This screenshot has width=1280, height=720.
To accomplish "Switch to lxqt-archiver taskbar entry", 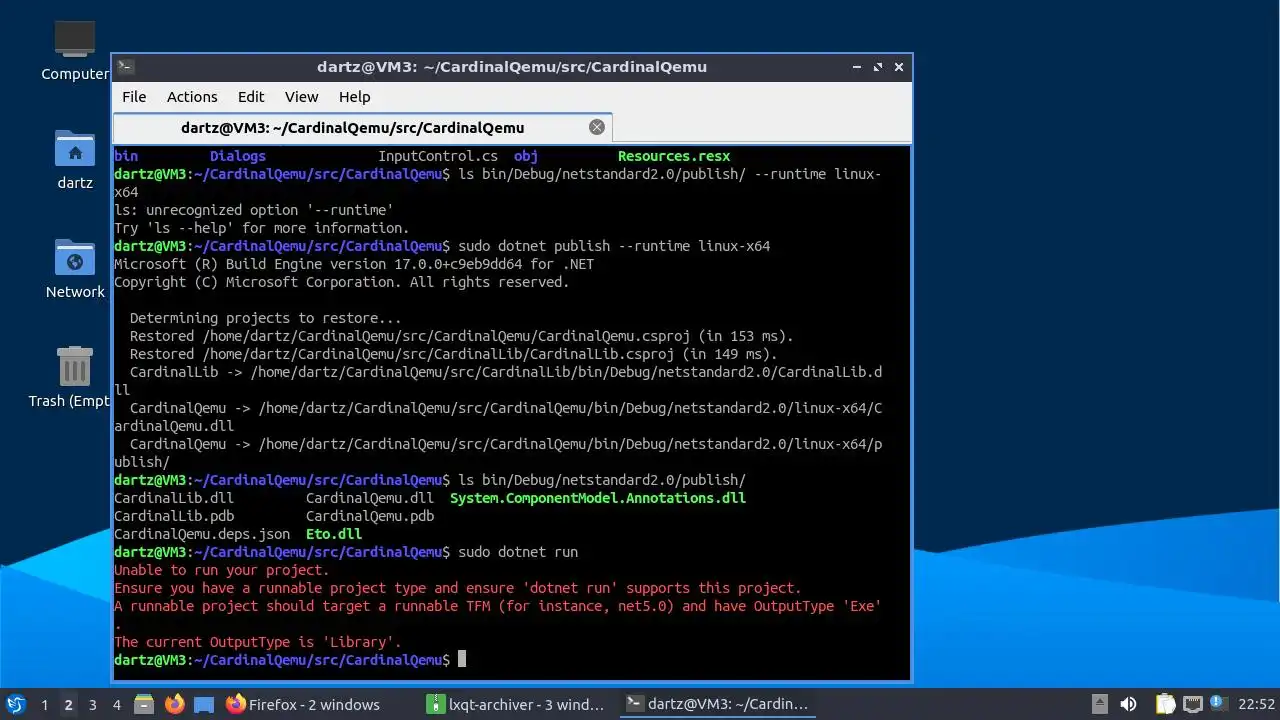I will [x=516, y=704].
